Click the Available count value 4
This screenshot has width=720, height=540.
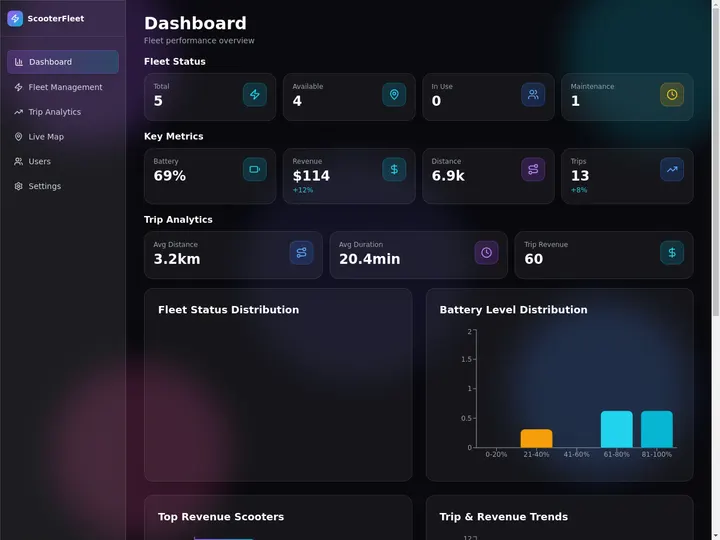297,101
